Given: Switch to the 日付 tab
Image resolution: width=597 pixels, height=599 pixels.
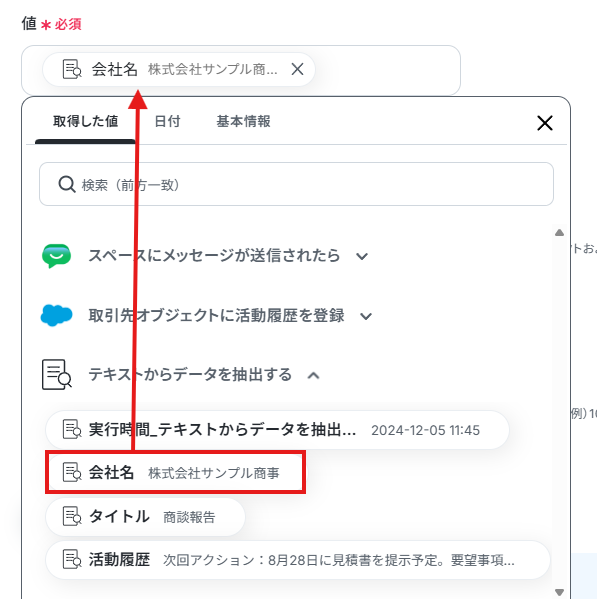Looking at the screenshot, I should [167, 121].
